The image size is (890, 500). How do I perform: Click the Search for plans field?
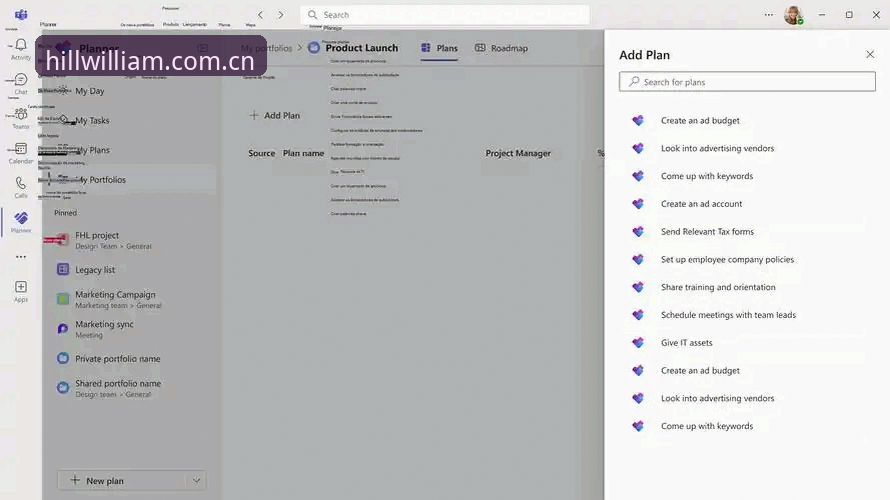pos(747,82)
